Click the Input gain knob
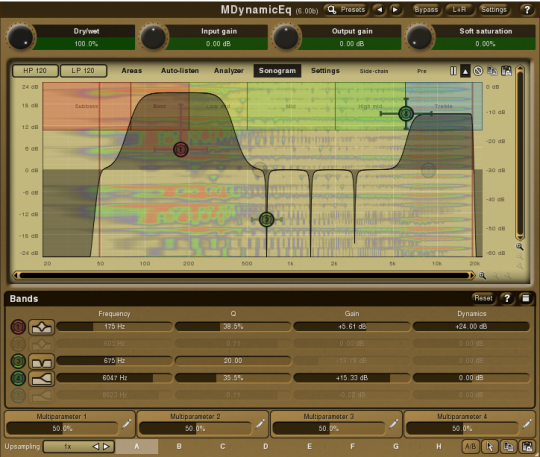 tap(153, 37)
